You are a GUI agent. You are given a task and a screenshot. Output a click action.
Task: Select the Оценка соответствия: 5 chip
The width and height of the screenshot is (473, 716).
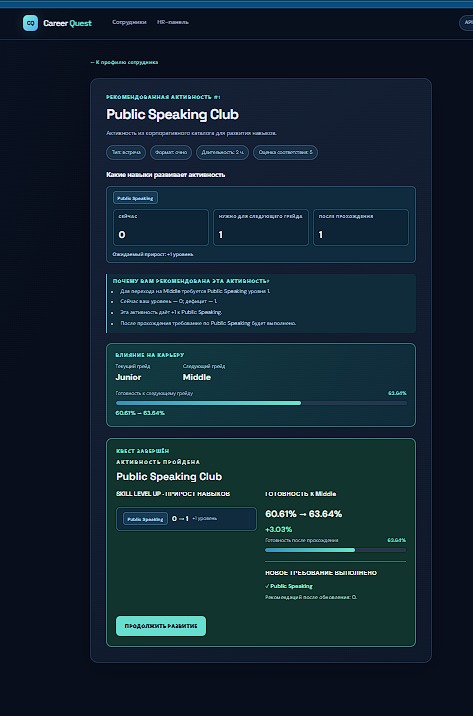pyautogui.click(x=285, y=153)
